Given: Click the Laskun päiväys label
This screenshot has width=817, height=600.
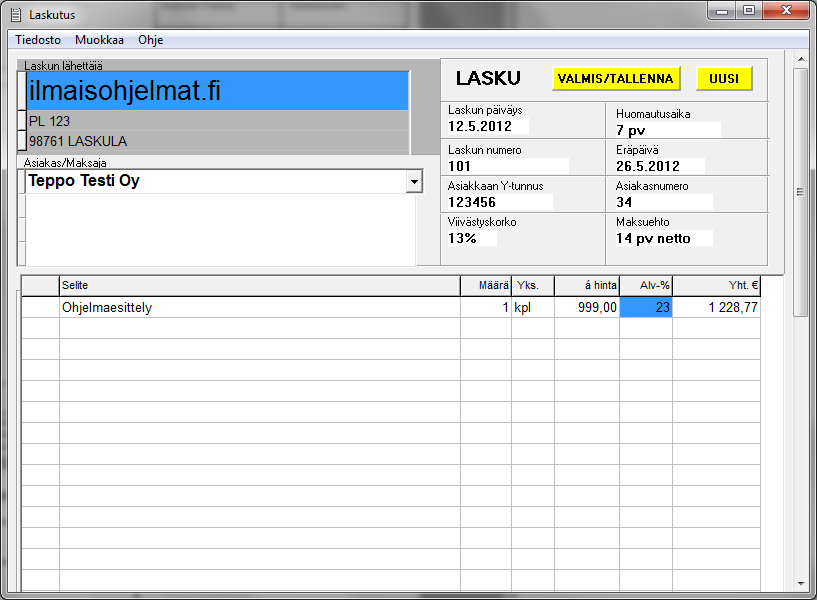Looking at the screenshot, I should coord(485,110).
